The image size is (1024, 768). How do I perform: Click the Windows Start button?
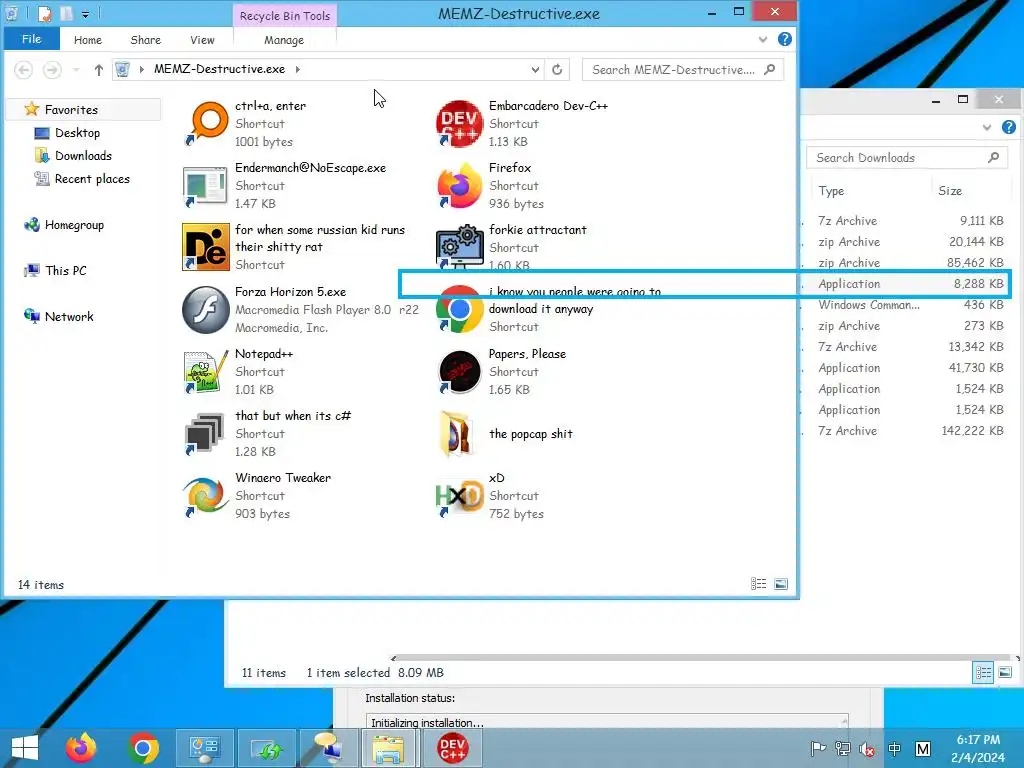[25, 748]
